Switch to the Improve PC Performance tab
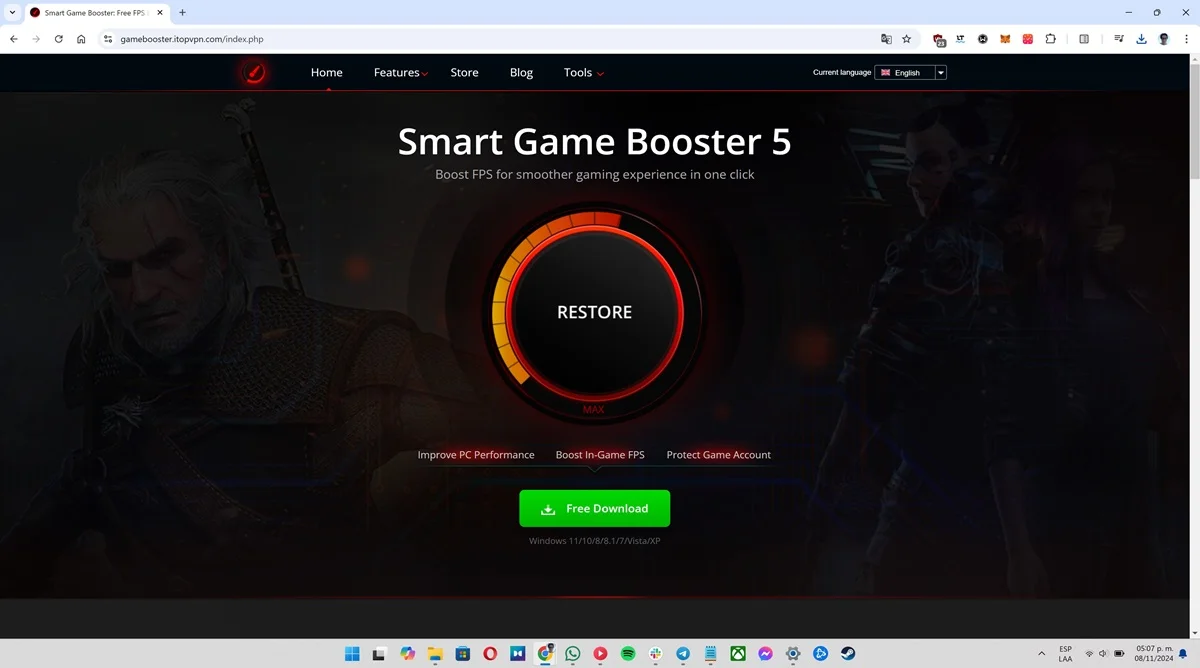 [x=476, y=454]
